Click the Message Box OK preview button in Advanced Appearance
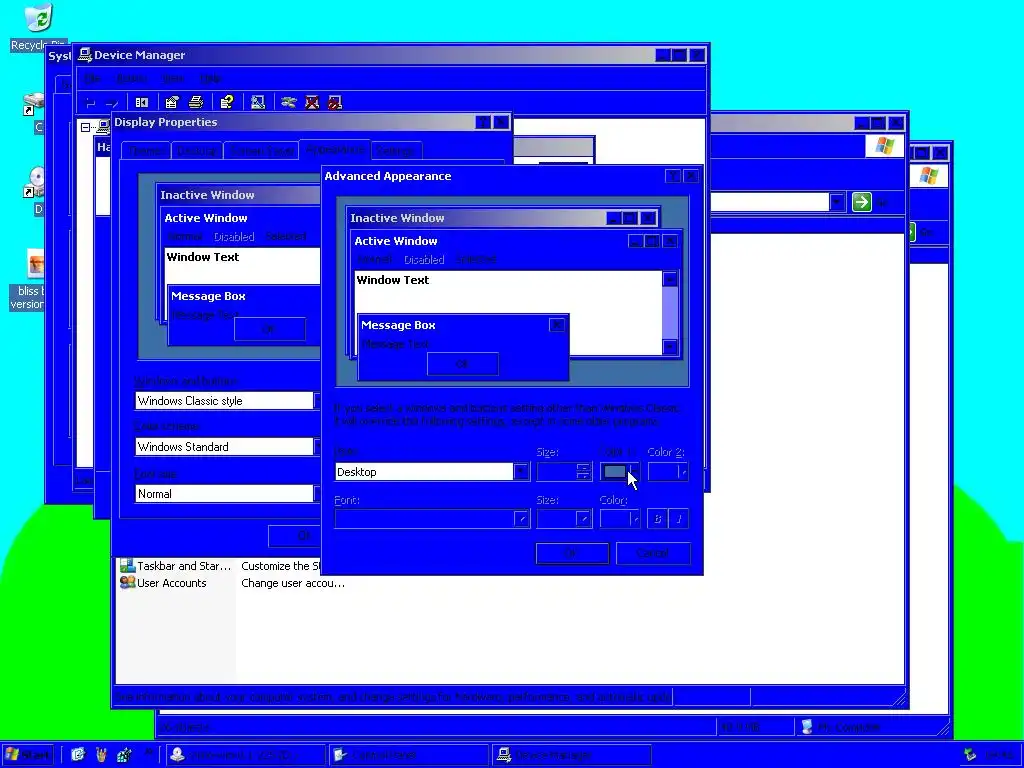1024x768 pixels. pos(462,364)
